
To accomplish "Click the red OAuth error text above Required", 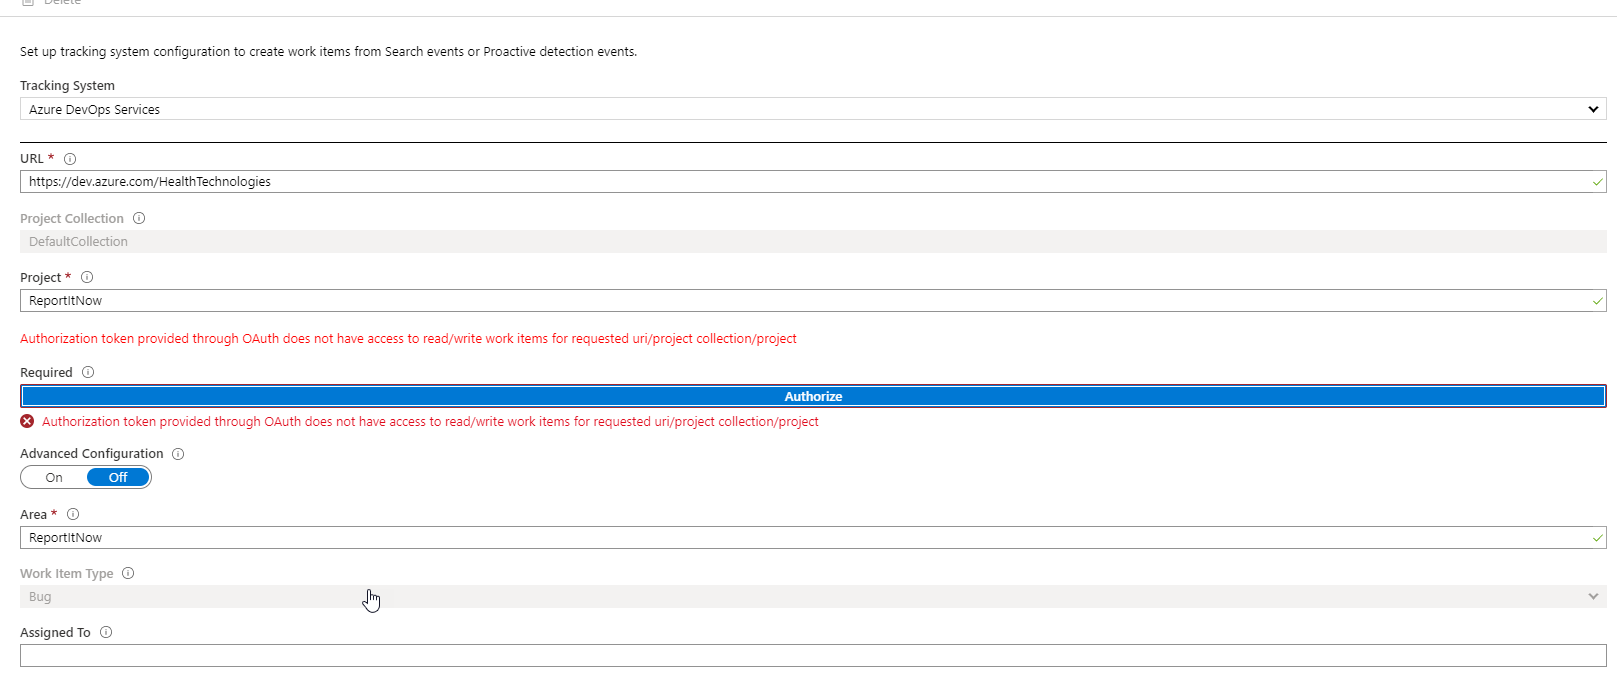I will 408,339.
